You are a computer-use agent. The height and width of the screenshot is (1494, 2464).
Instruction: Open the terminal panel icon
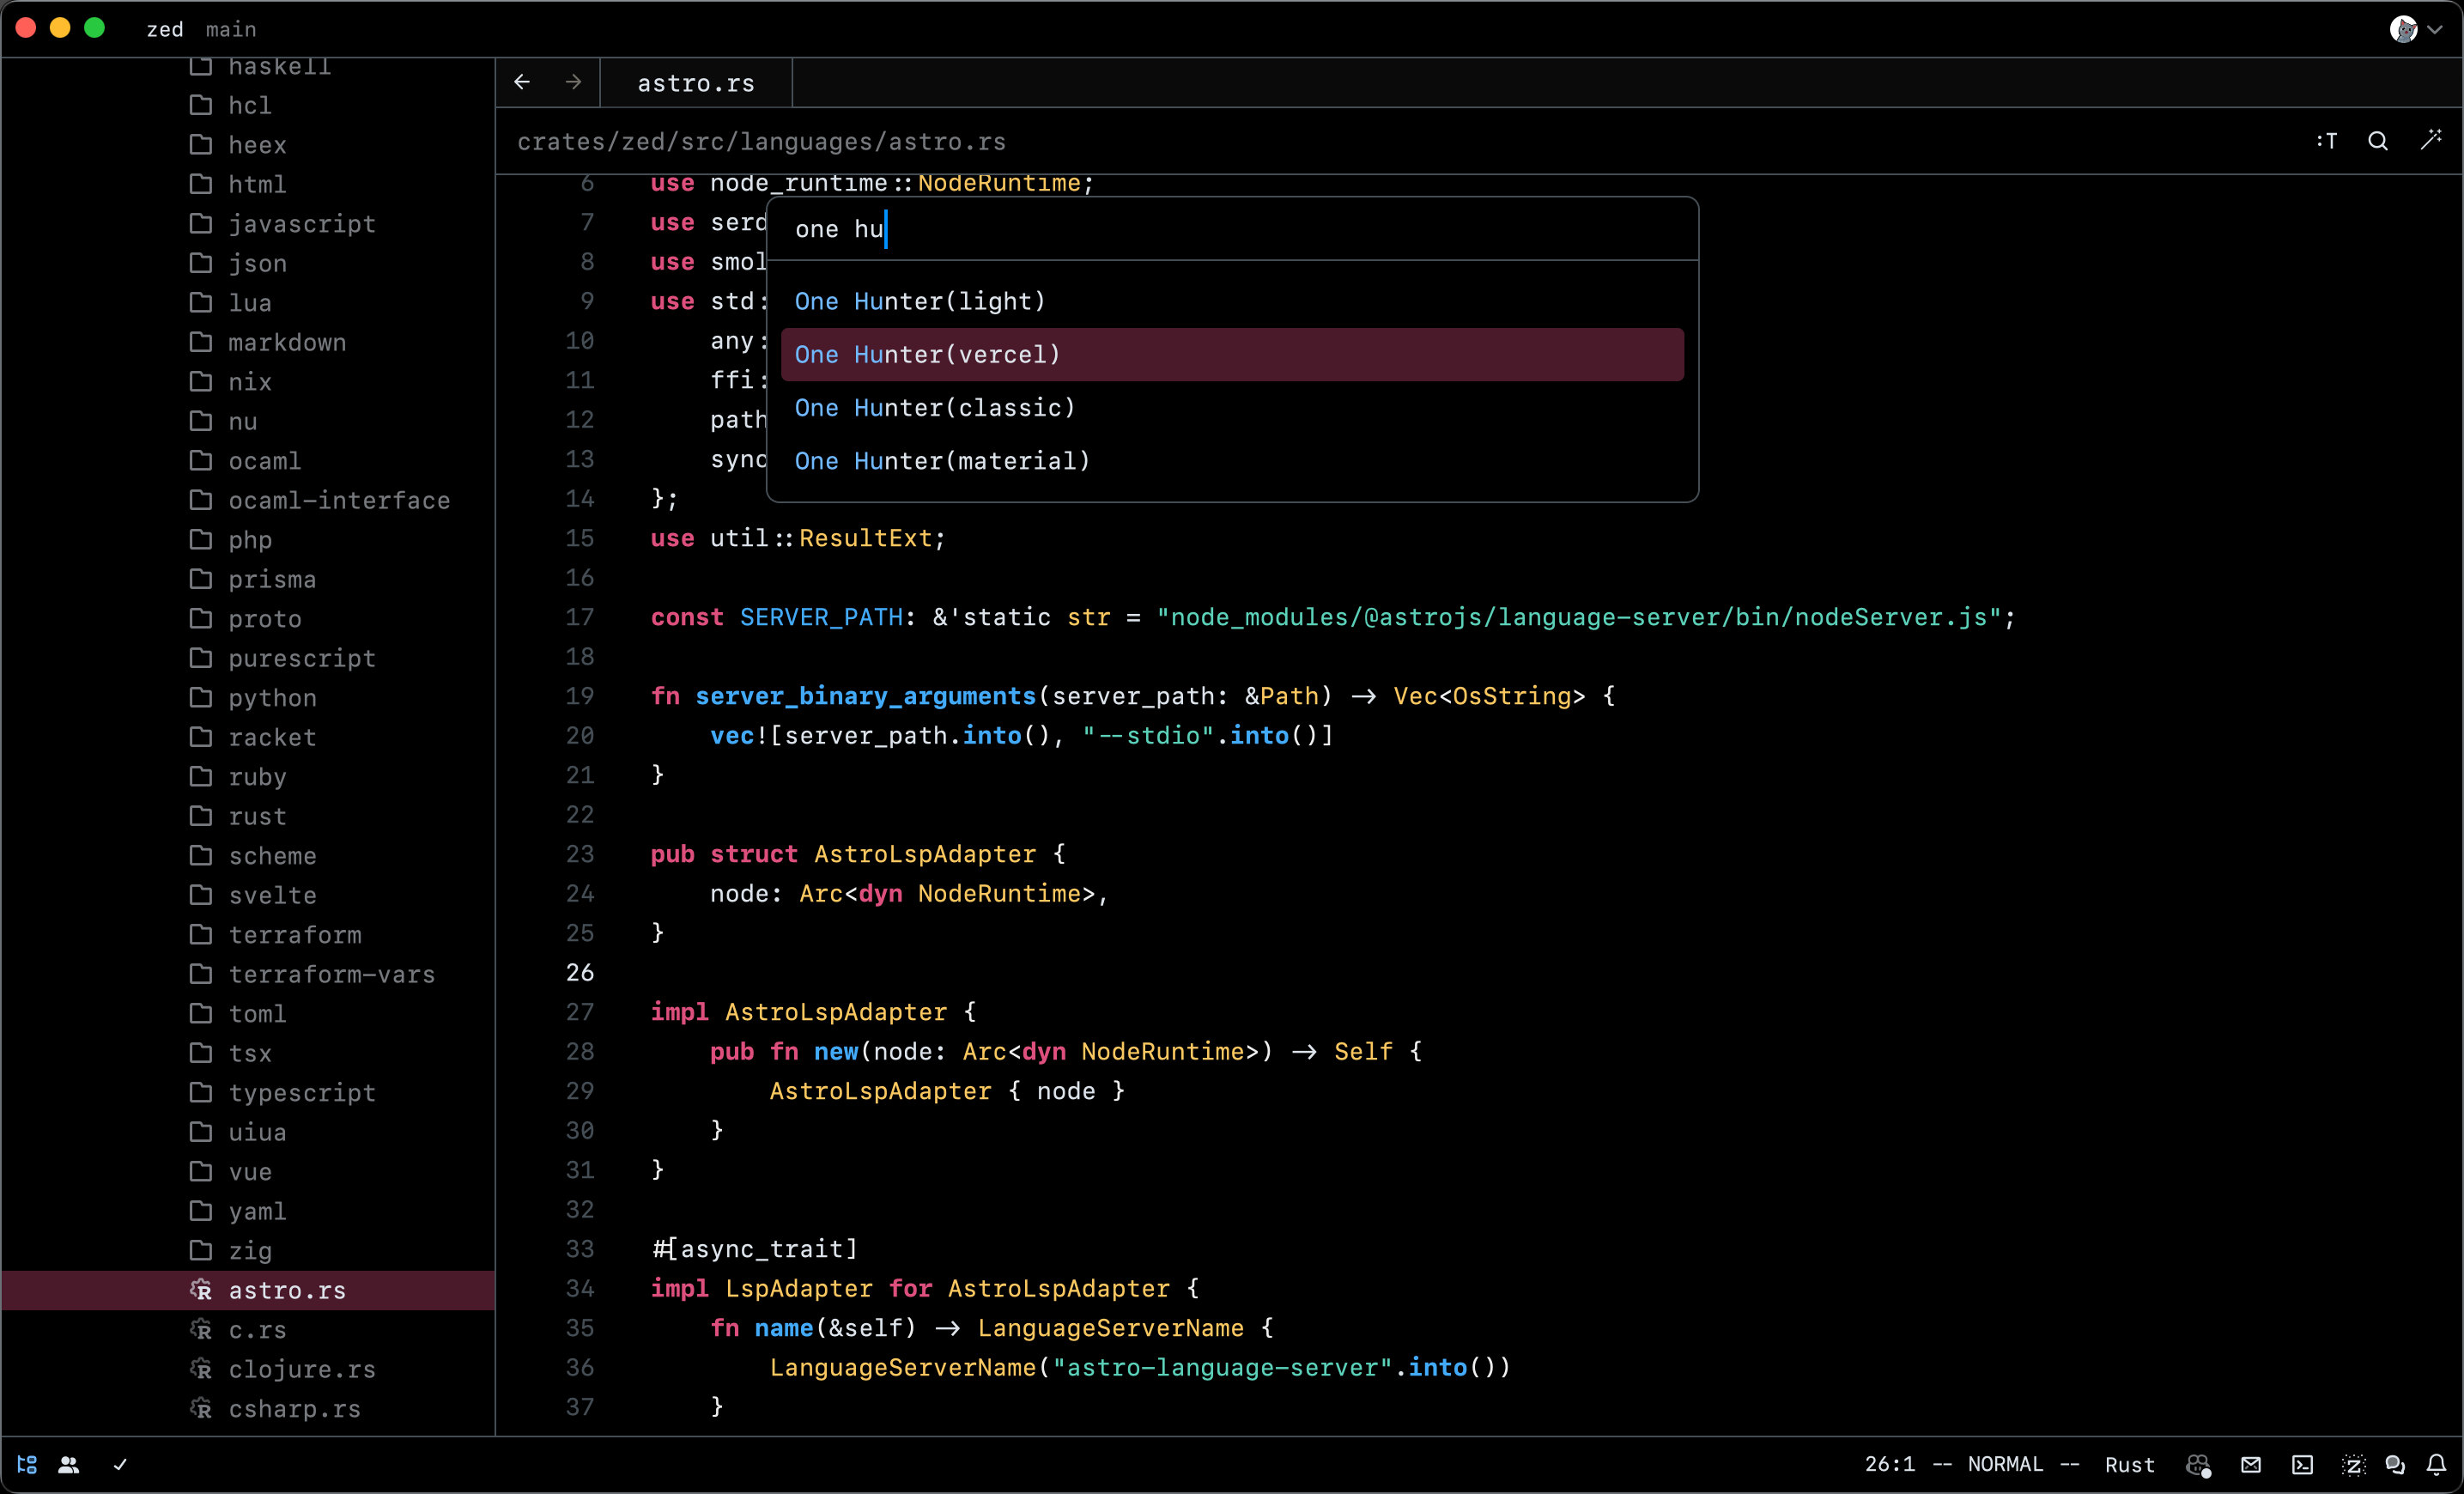(2302, 1464)
